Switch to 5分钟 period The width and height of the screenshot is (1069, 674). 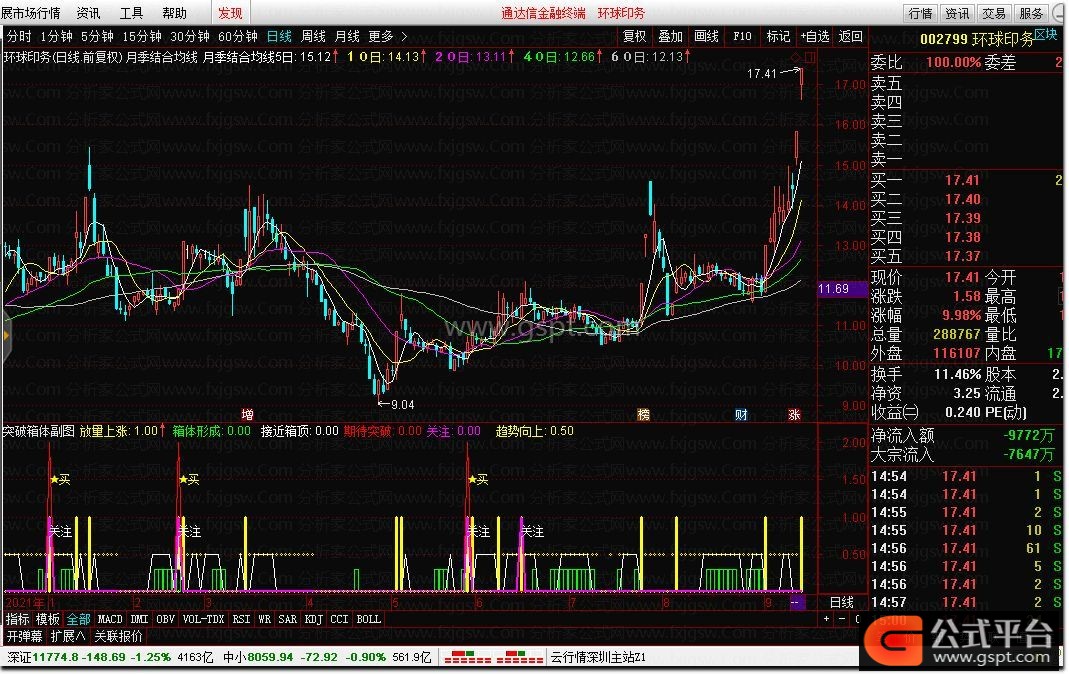pyautogui.click(x=97, y=36)
